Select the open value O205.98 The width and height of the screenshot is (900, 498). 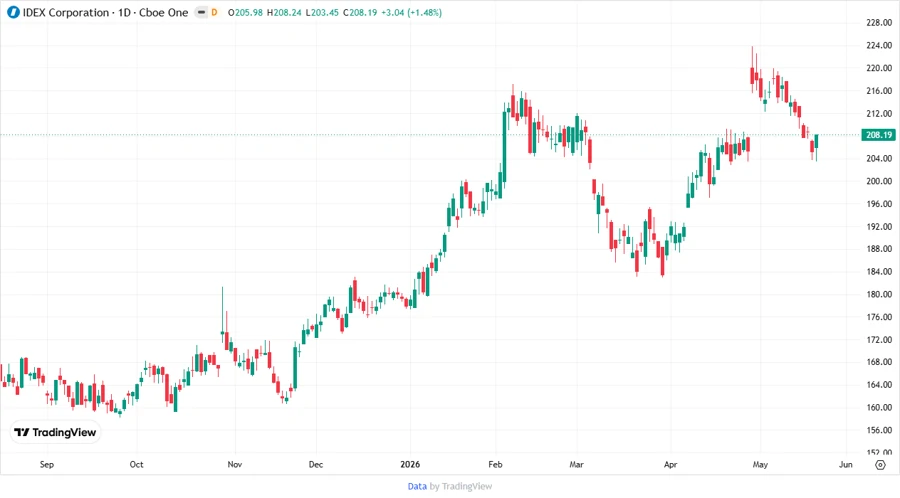pyautogui.click(x=245, y=13)
